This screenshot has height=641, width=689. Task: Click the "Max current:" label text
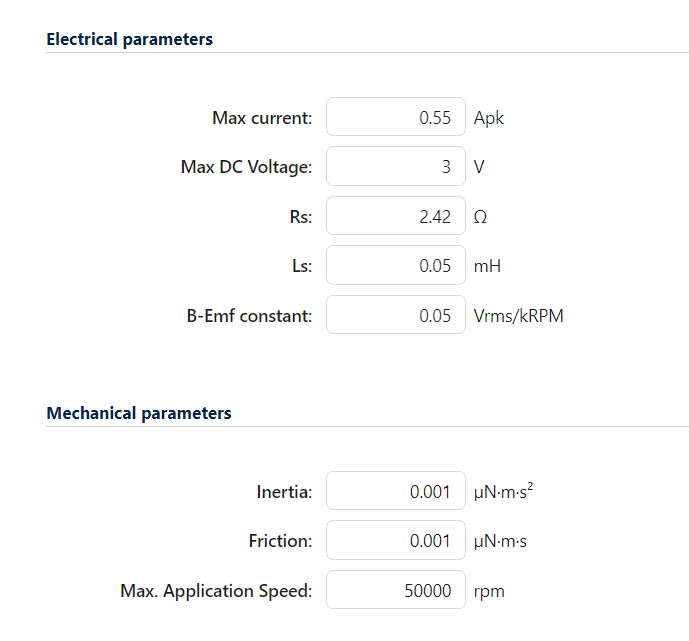pyautogui.click(x=262, y=118)
